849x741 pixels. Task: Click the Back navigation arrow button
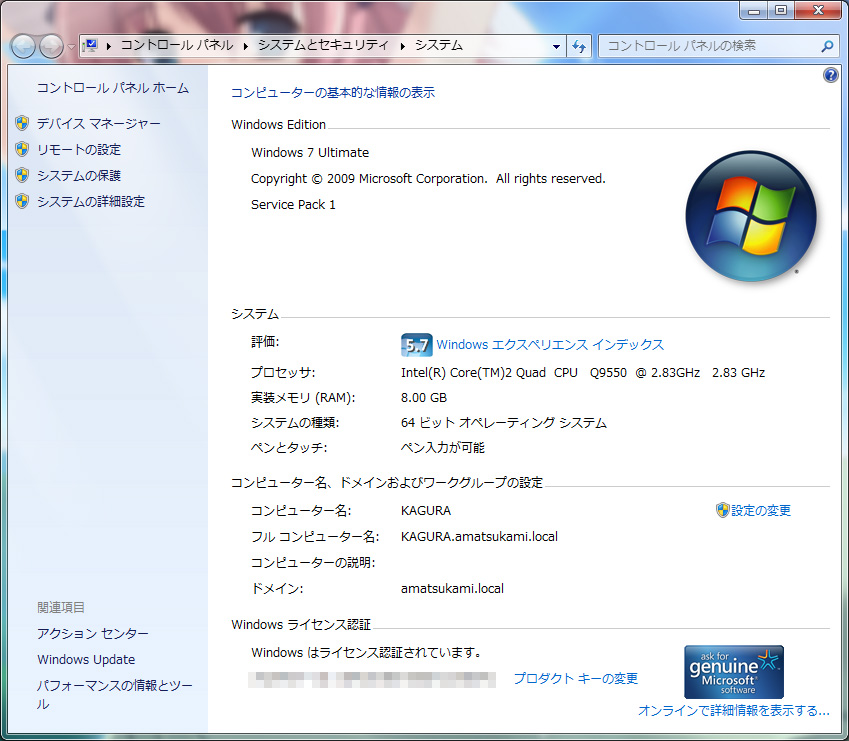coord(23,46)
